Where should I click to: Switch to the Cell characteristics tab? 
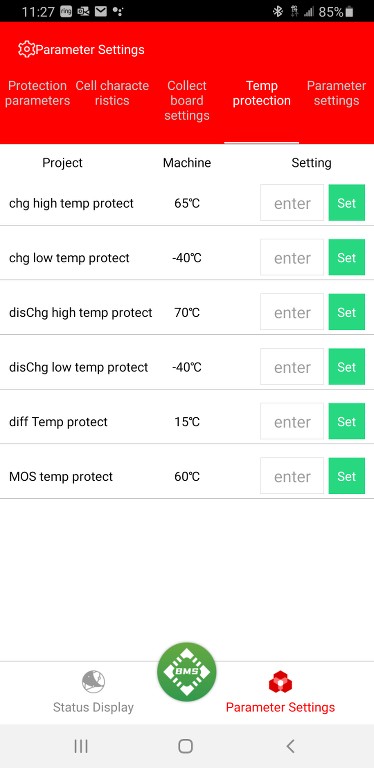112,93
